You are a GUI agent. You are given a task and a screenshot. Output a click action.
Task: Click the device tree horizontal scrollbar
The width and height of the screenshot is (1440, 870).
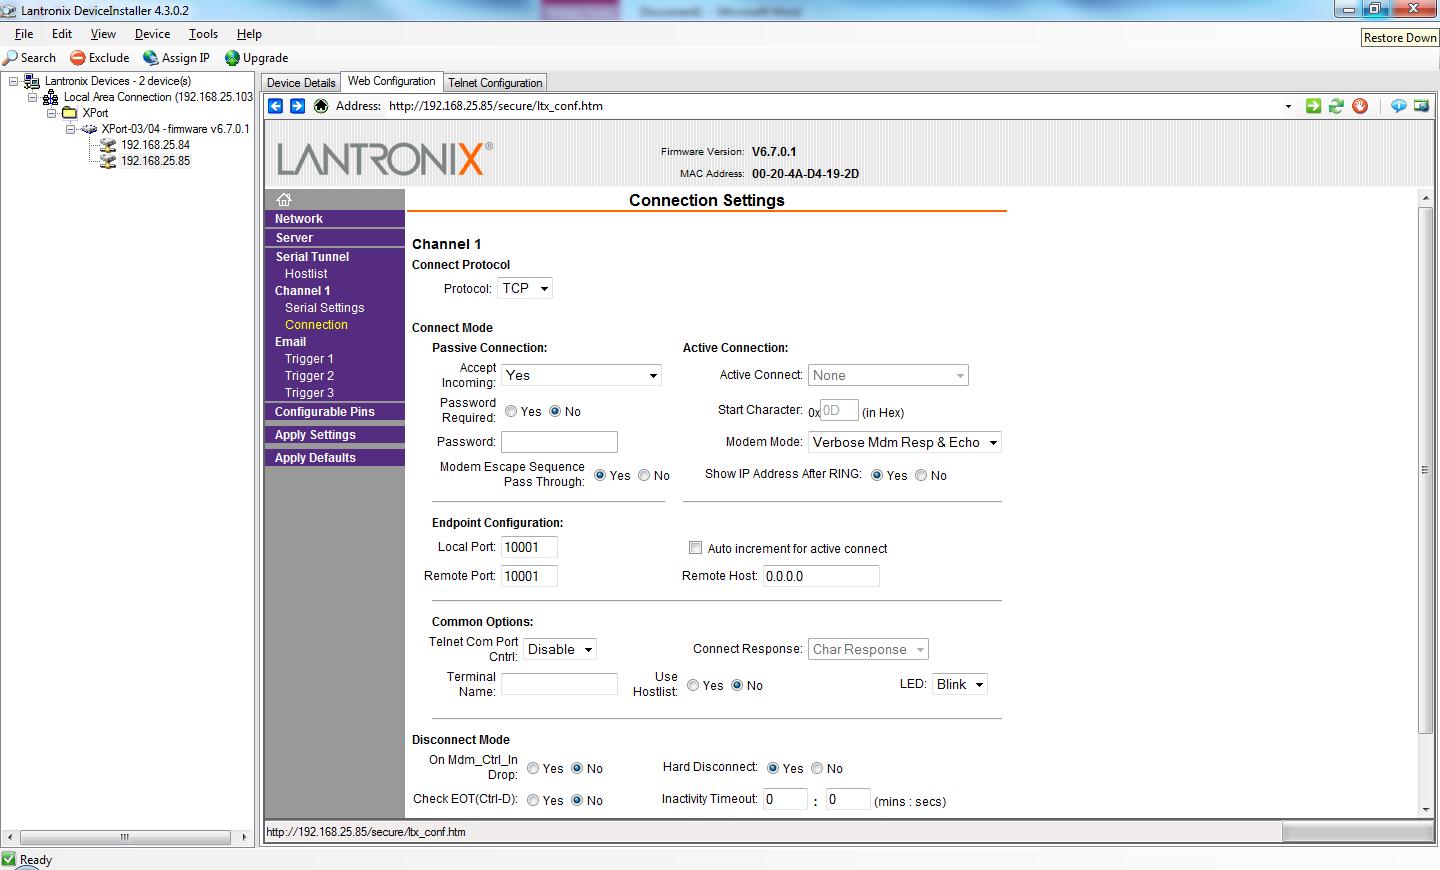(x=125, y=837)
